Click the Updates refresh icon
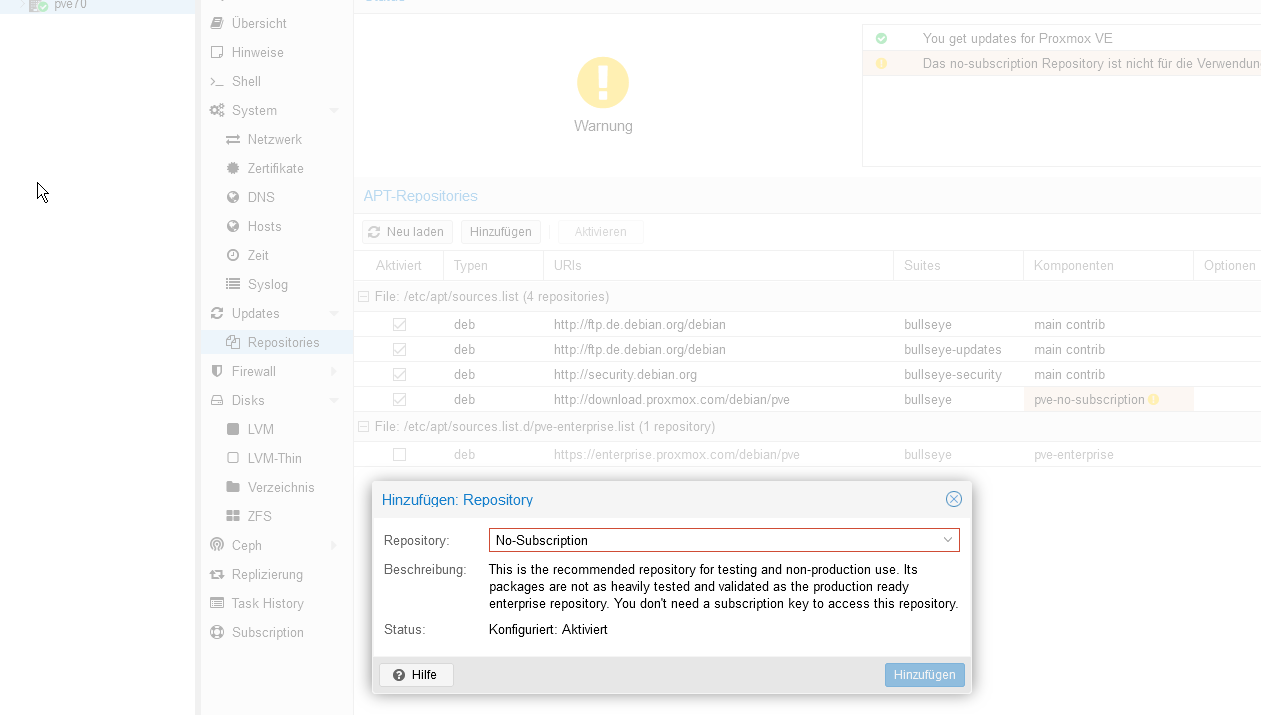 click(x=217, y=313)
